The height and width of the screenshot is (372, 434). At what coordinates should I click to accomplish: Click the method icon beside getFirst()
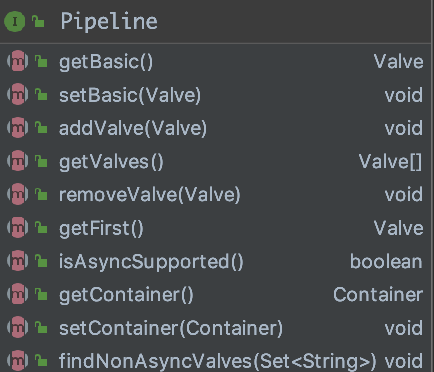[x=18, y=228]
